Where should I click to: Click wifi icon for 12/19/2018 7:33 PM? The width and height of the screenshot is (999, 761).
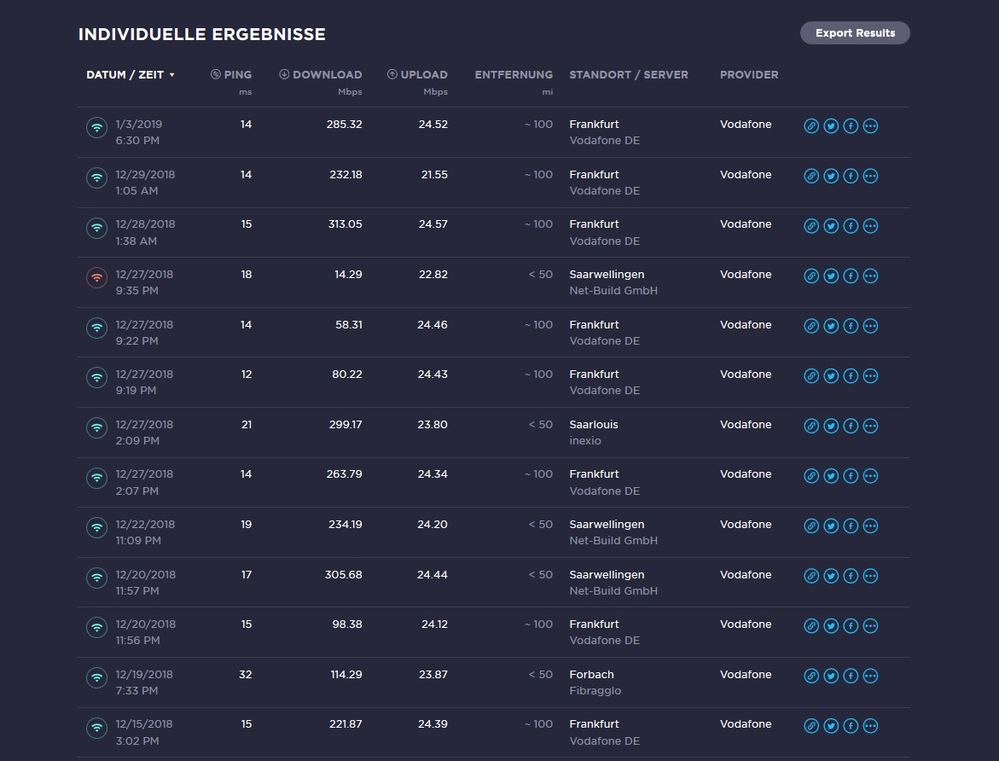(x=97, y=678)
